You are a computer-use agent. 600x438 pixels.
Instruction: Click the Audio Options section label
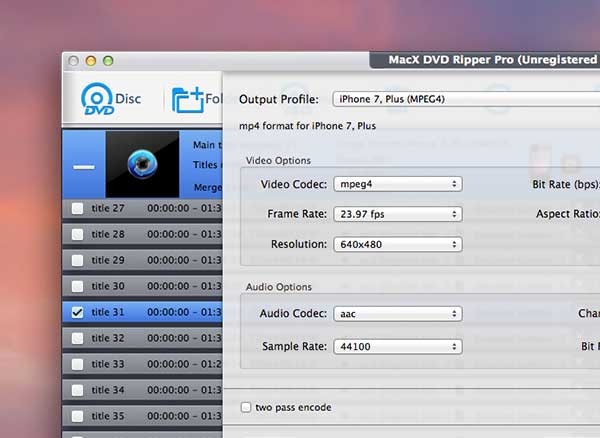[279, 287]
